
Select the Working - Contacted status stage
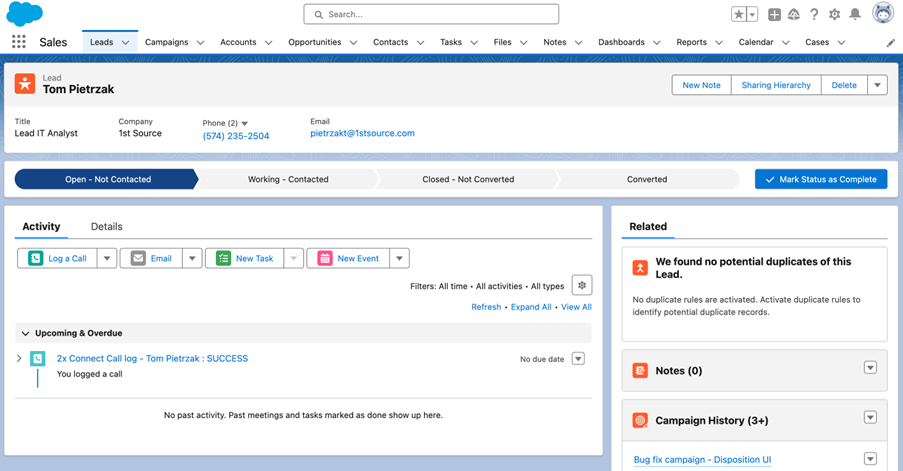pos(288,179)
